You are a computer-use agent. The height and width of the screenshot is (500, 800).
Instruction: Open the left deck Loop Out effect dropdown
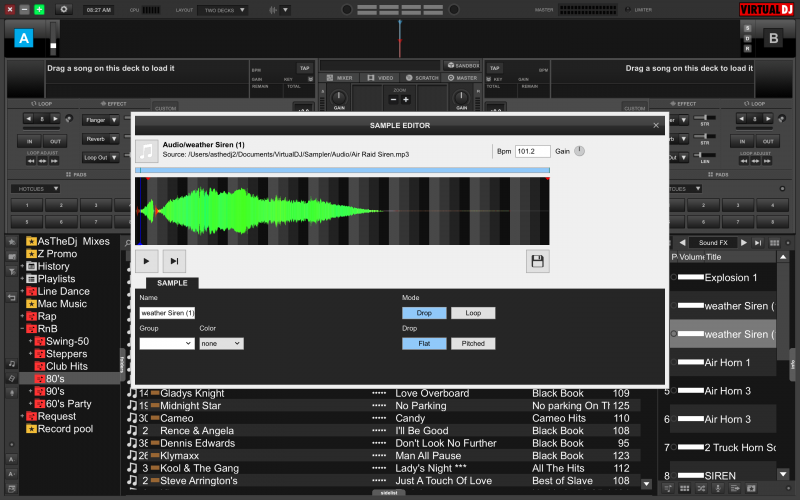(x=101, y=158)
